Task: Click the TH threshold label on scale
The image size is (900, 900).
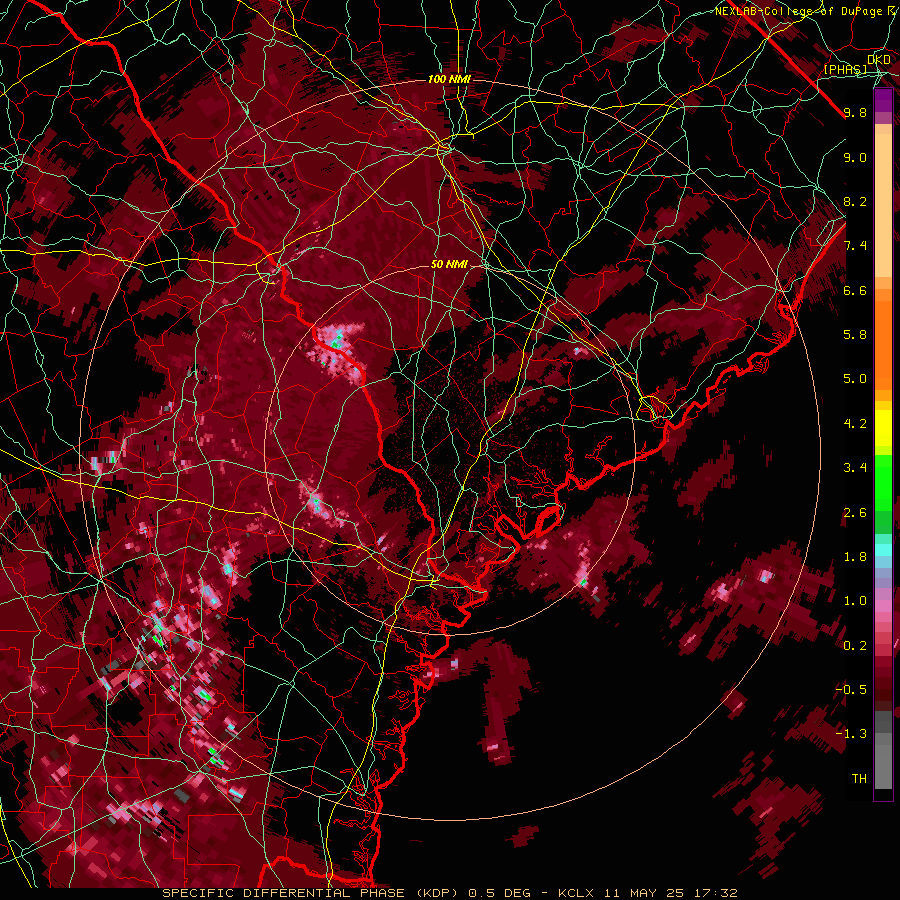Action: (x=859, y=779)
